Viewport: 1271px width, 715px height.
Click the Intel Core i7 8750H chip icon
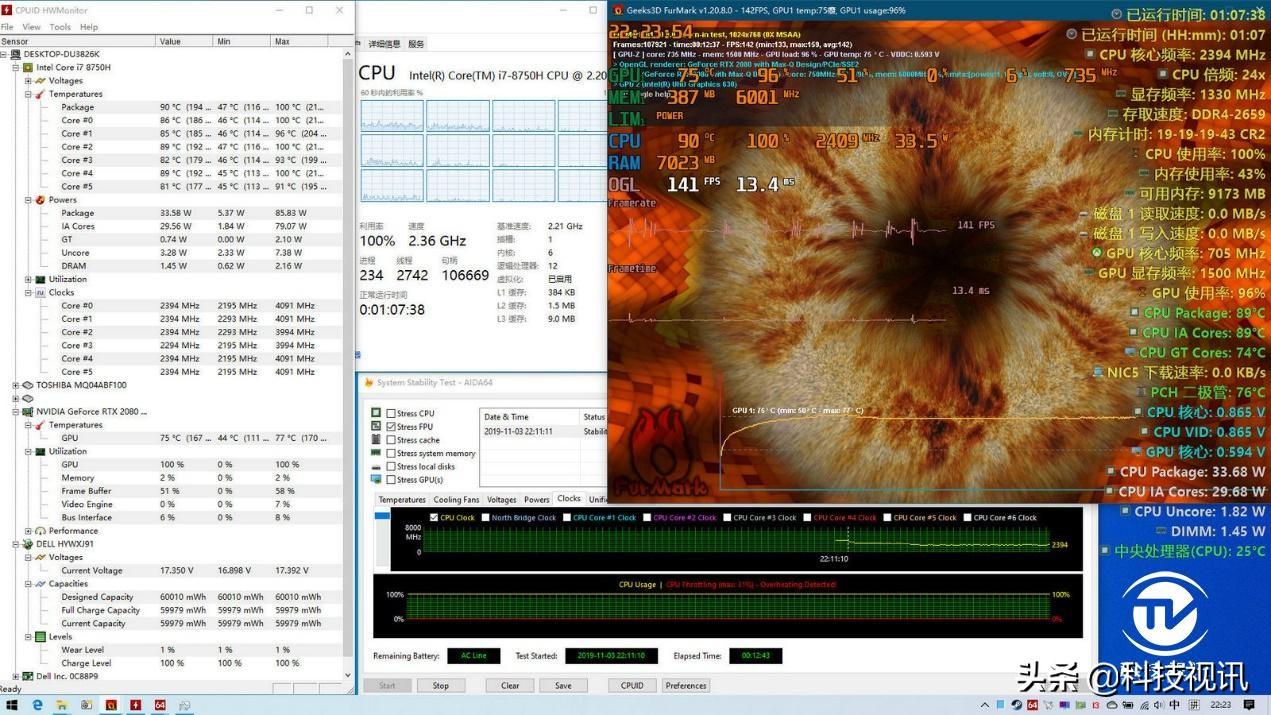coord(27,67)
